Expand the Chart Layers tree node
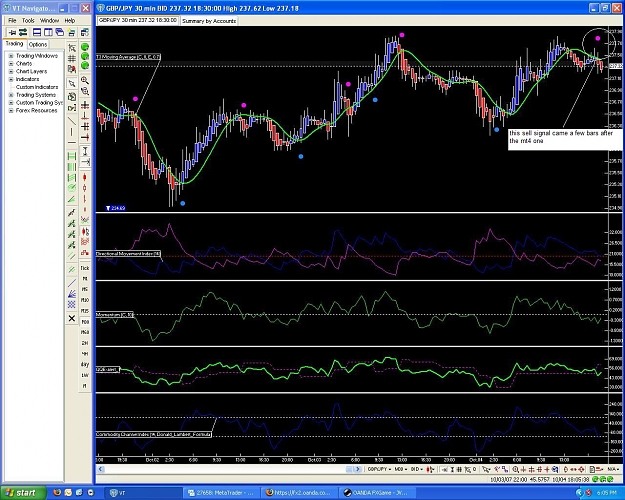This screenshot has width=625, height=500. [11, 71]
